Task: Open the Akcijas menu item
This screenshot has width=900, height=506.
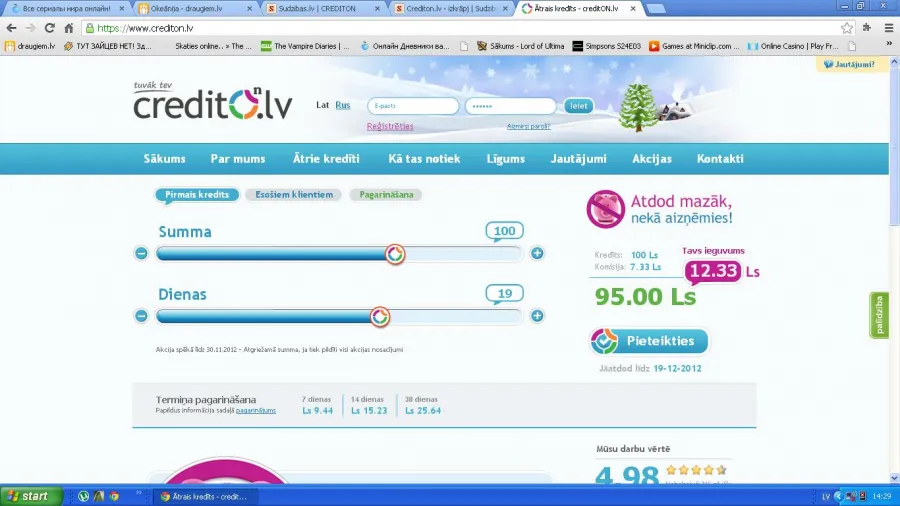Action: click(x=652, y=159)
